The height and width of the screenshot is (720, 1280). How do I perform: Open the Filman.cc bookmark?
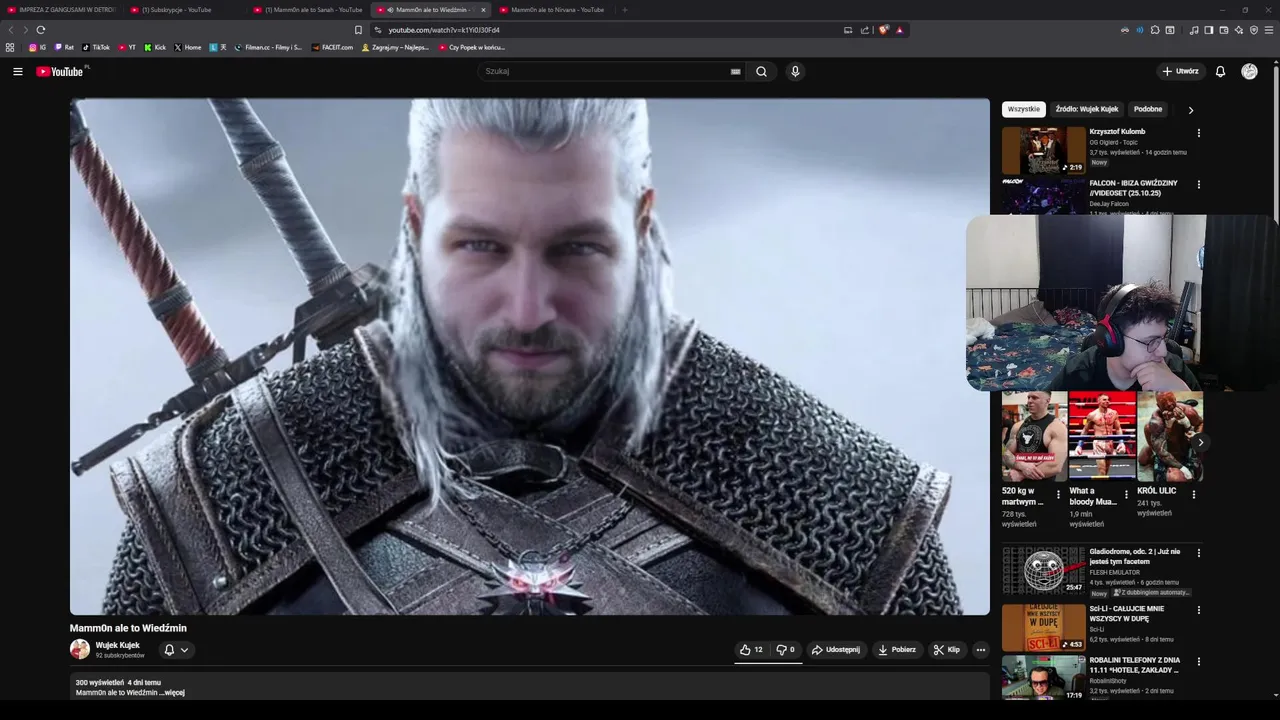(268, 47)
